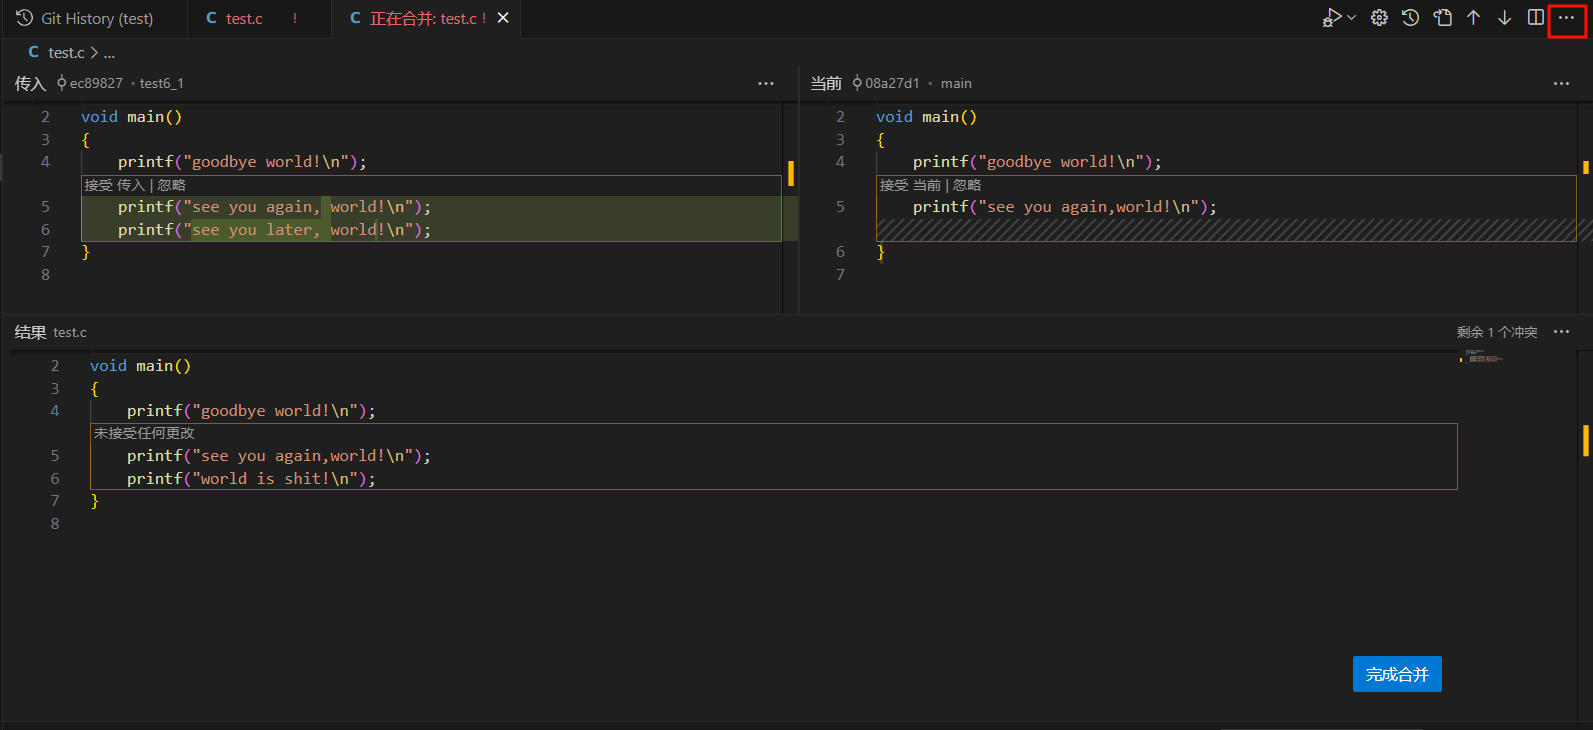Viewport: 1593px width, 730px height.
Task: Open more actions for the 结果 pane
Action: click(x=1561, y=332)
